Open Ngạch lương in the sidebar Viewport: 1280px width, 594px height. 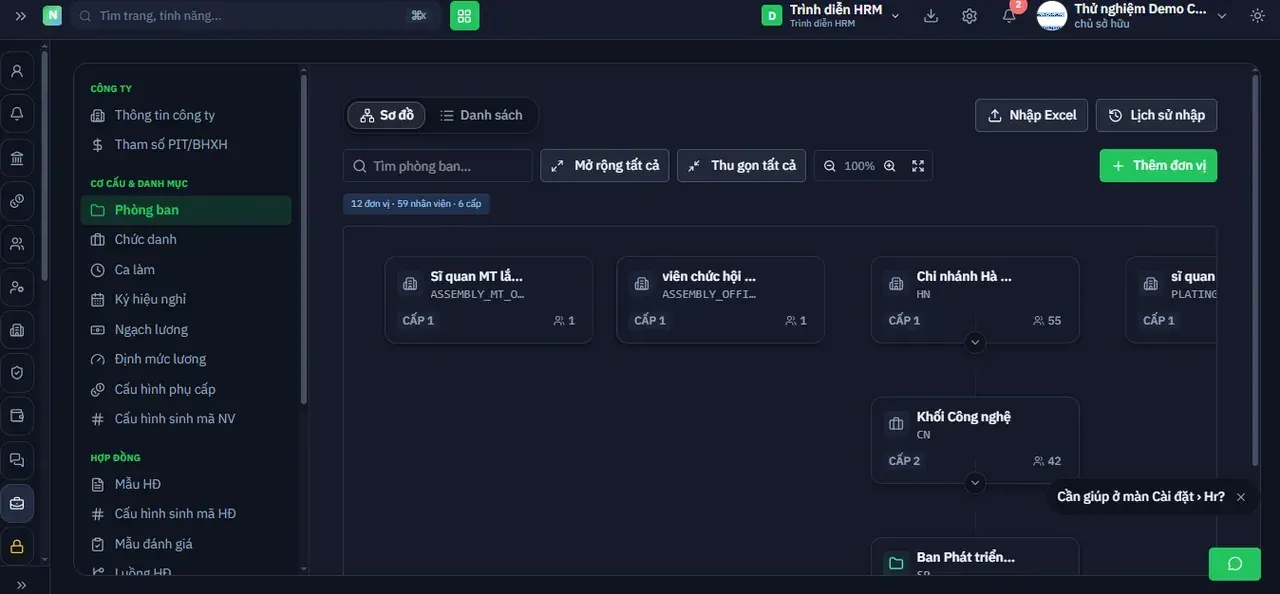tap(186, 329)
